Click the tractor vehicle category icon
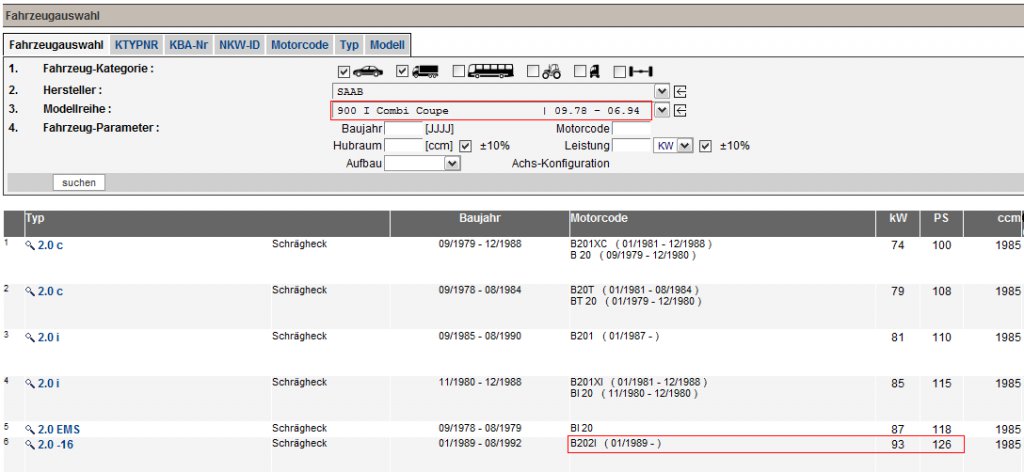This screenshot has height=472, width=1024. [x=551, y=72]
